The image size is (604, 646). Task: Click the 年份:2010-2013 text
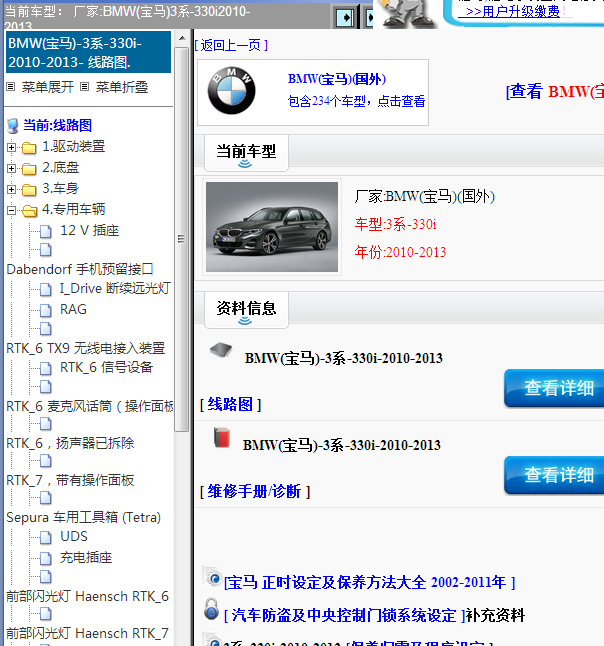400,252
